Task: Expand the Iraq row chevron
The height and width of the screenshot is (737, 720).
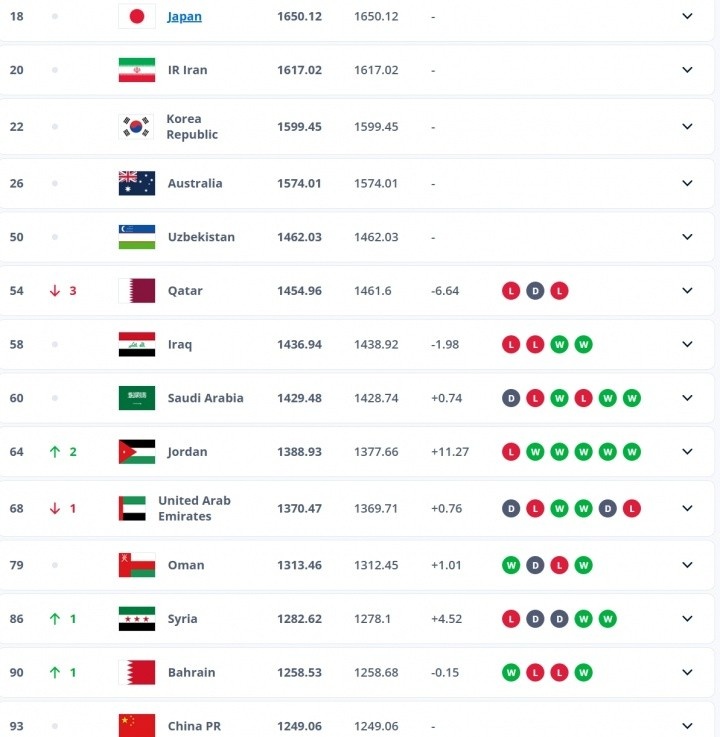Action: click(687, 344)
